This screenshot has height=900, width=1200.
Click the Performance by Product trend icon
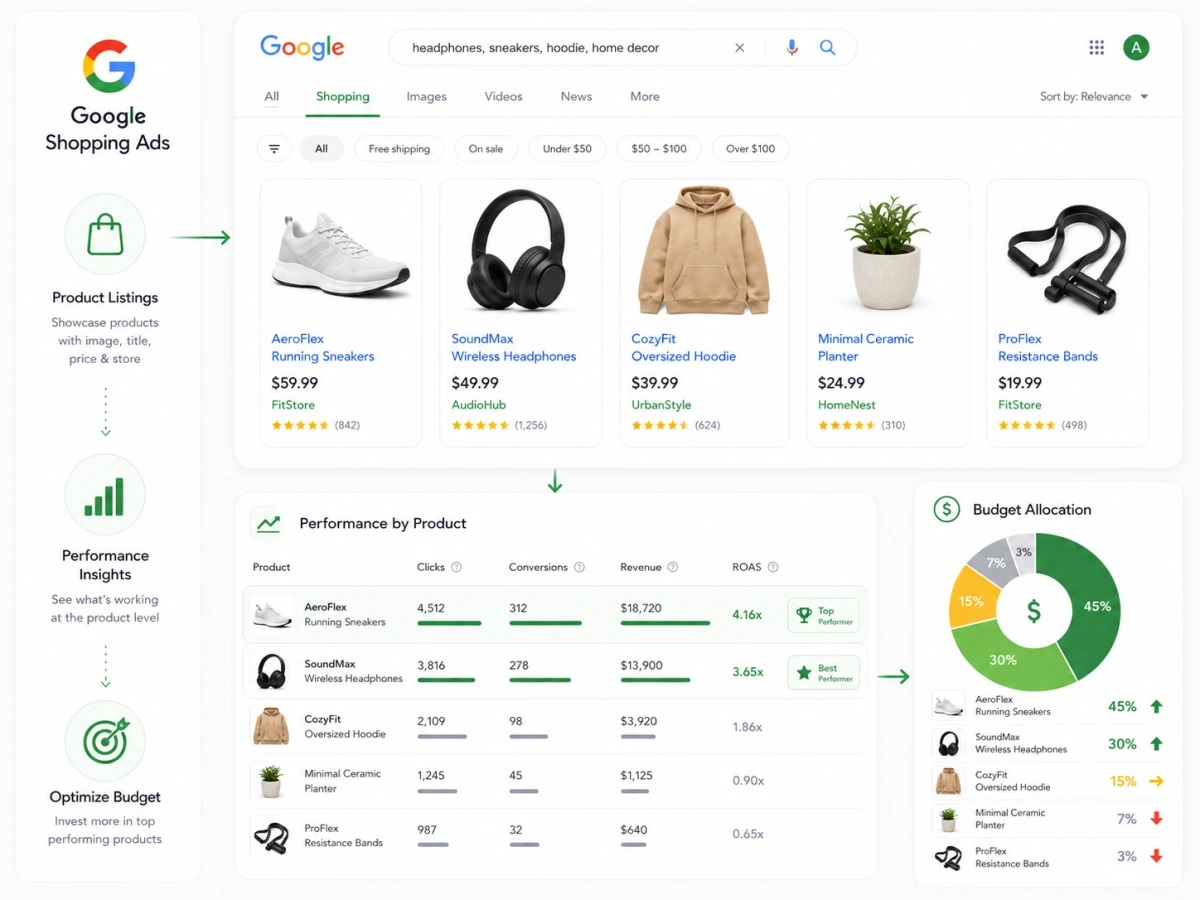267,523
